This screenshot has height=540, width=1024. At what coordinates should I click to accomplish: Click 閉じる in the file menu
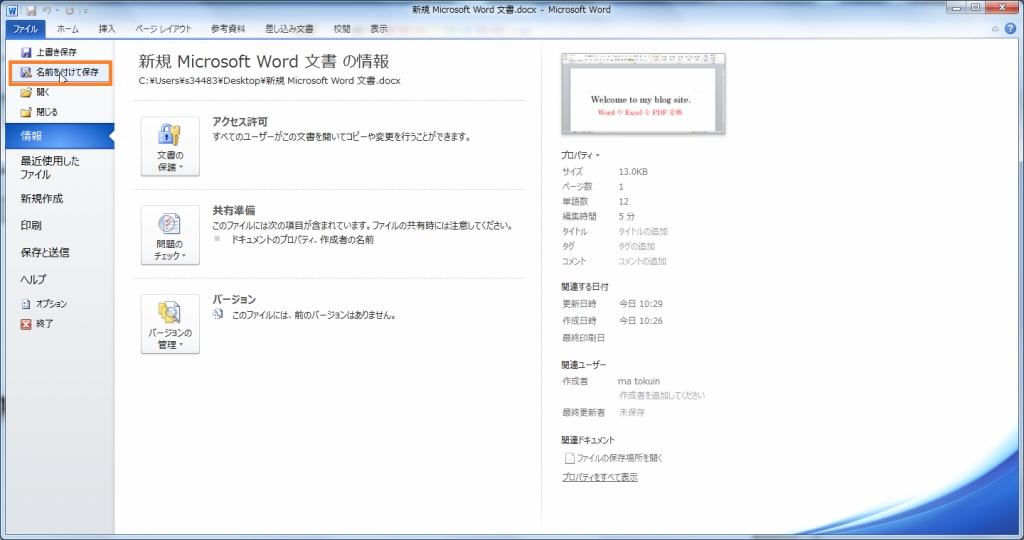pyautogui.click(x=39, y=112)
